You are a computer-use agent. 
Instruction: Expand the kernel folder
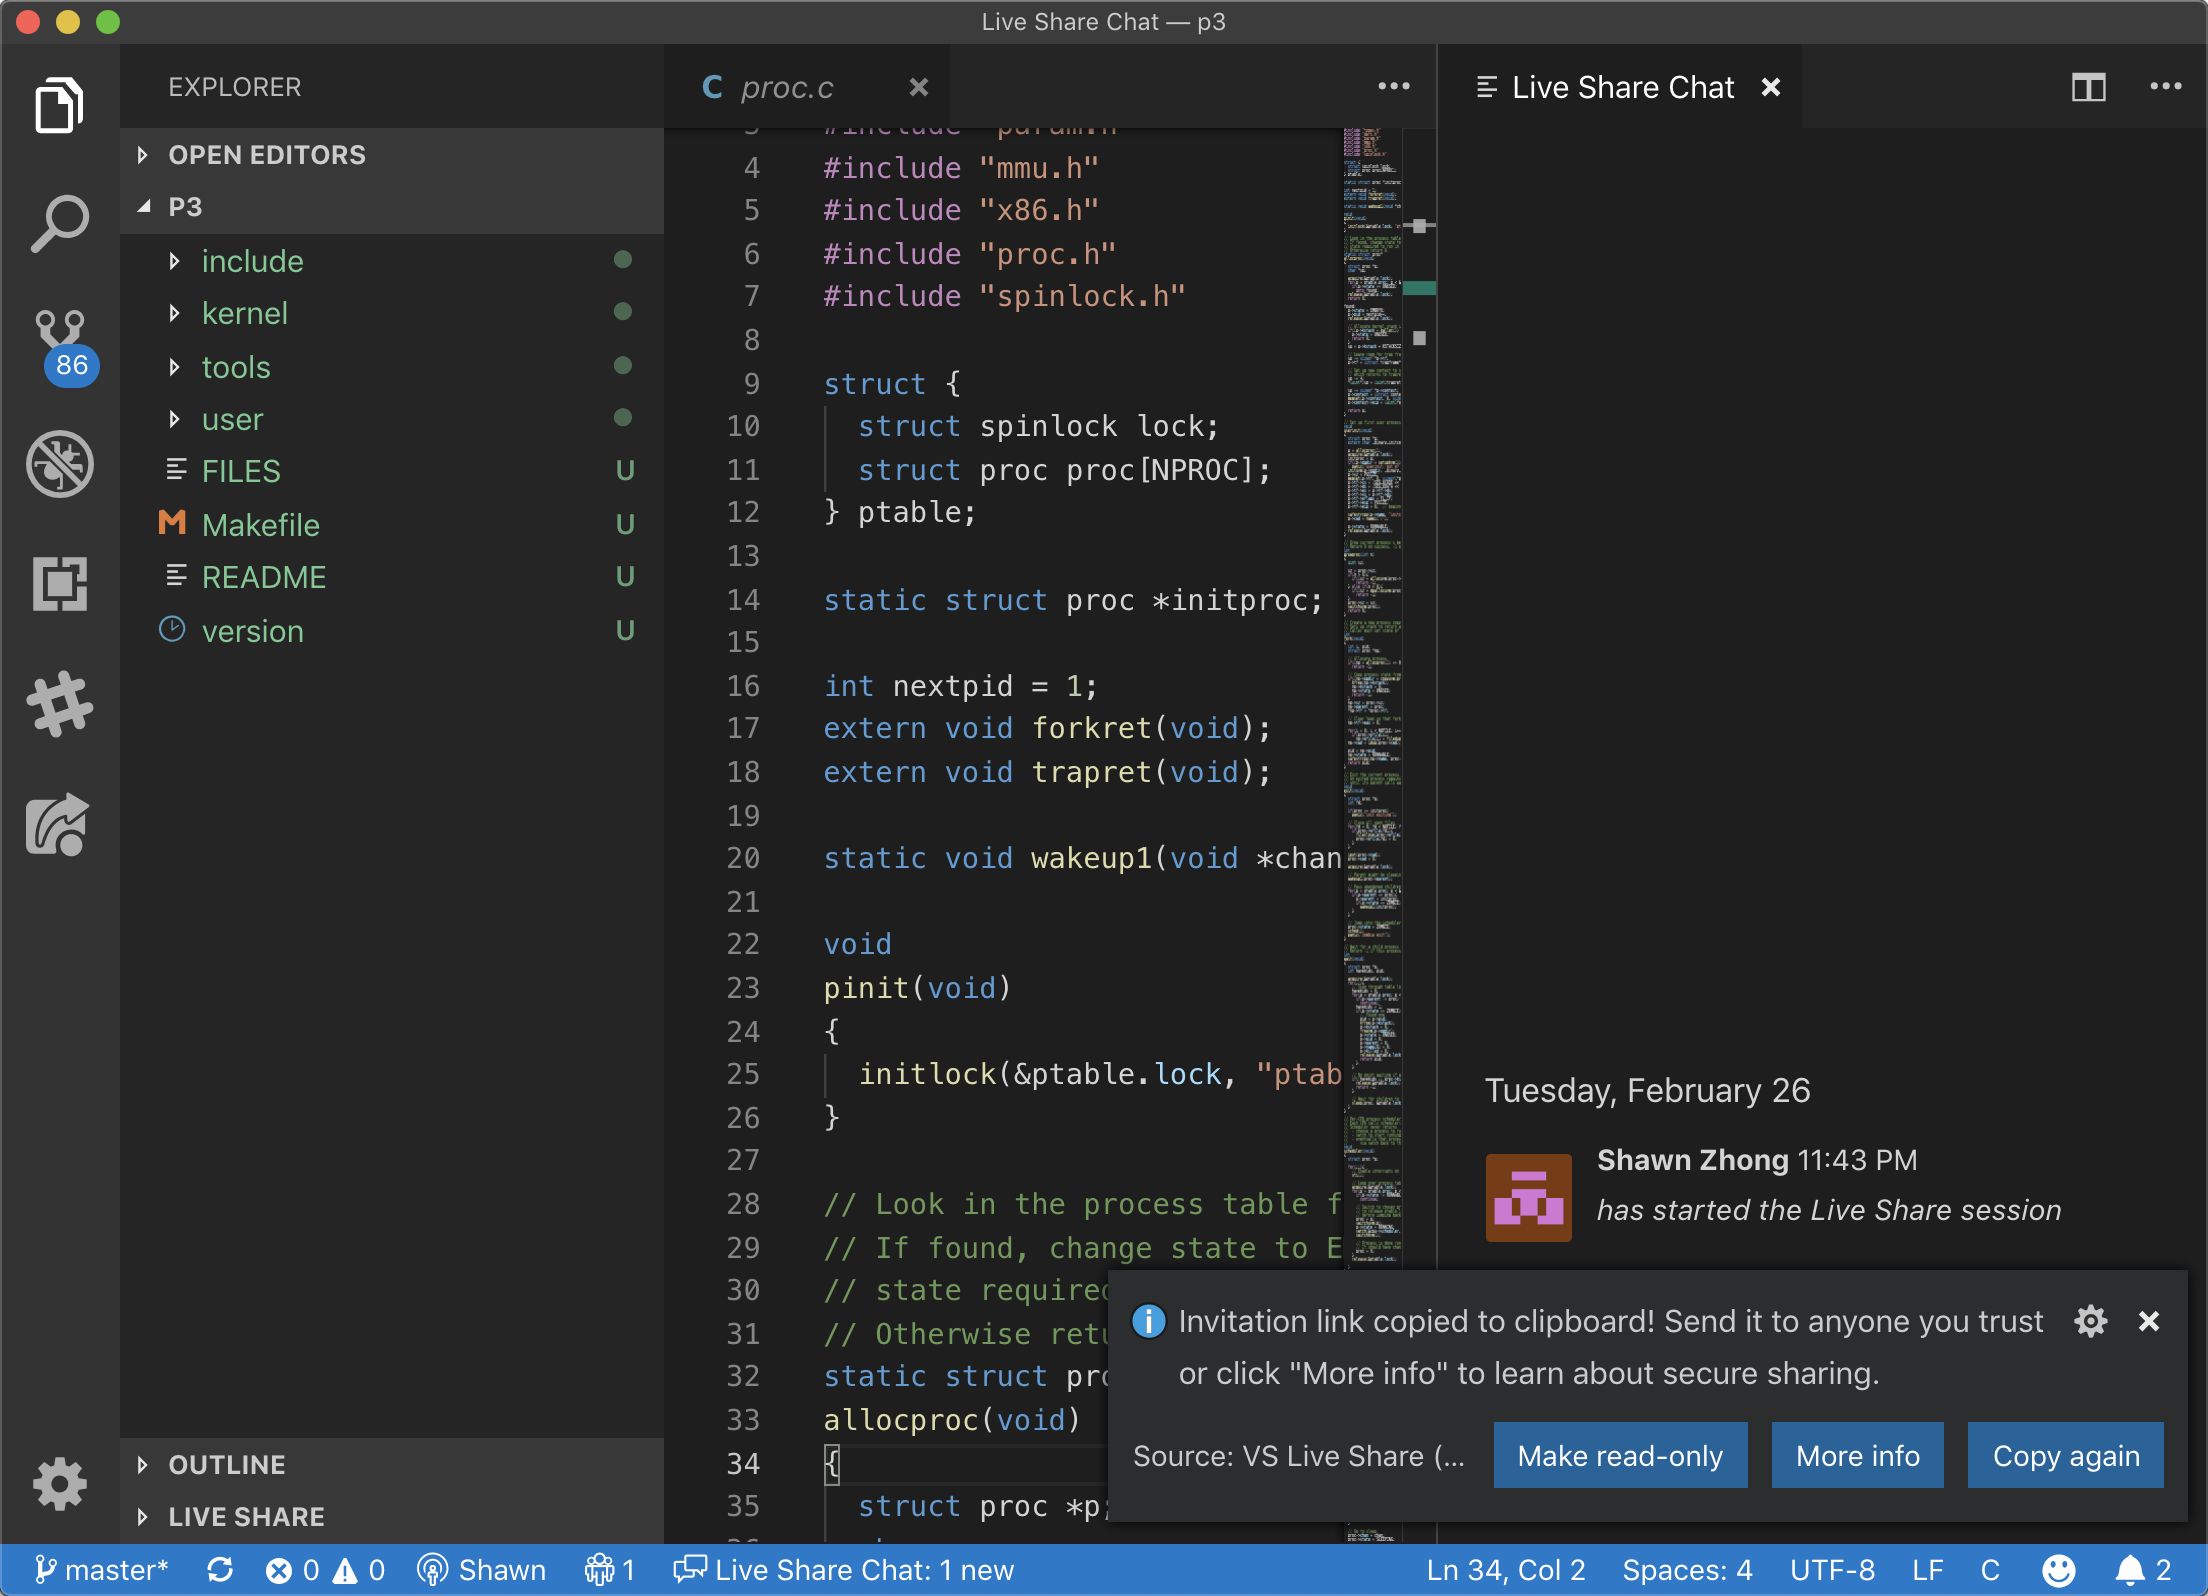point(244,314)
